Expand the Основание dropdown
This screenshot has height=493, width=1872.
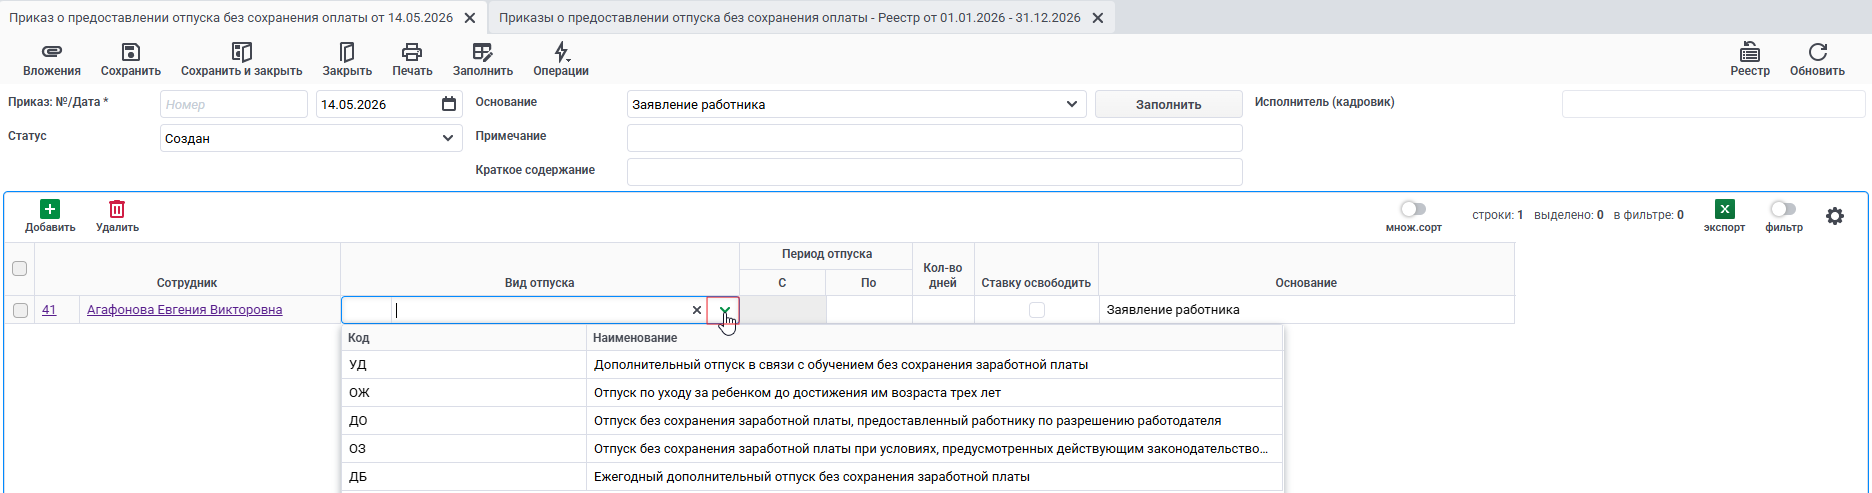click(1072, 104)
